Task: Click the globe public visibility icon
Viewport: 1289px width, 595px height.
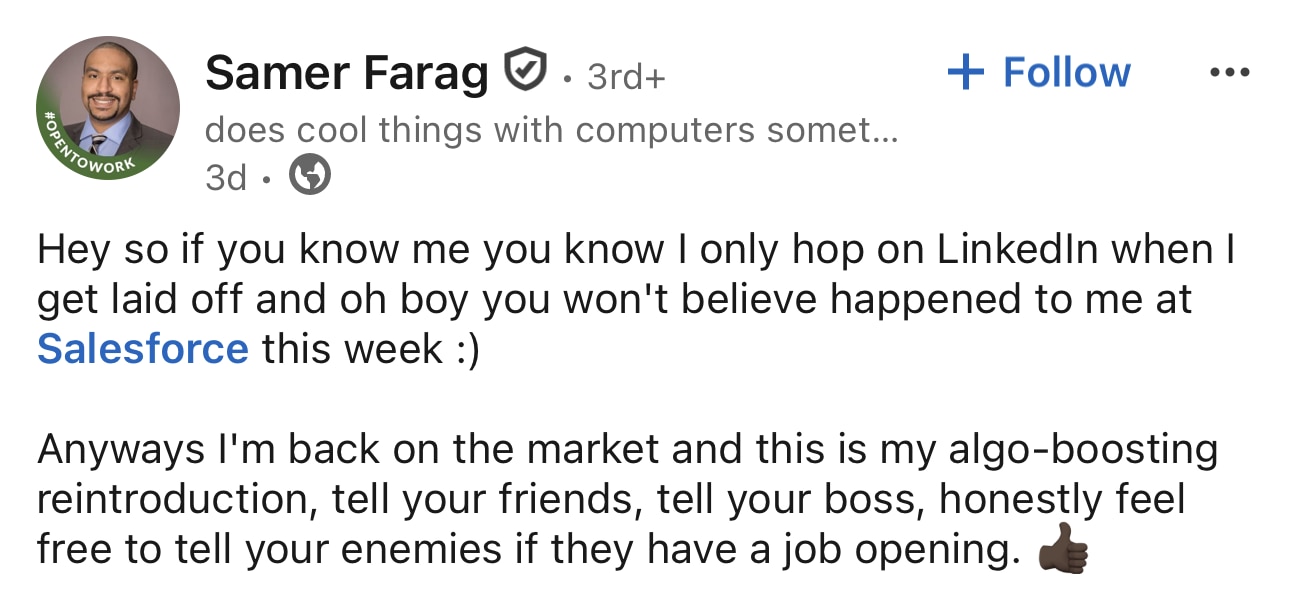Action: point(310,177)
